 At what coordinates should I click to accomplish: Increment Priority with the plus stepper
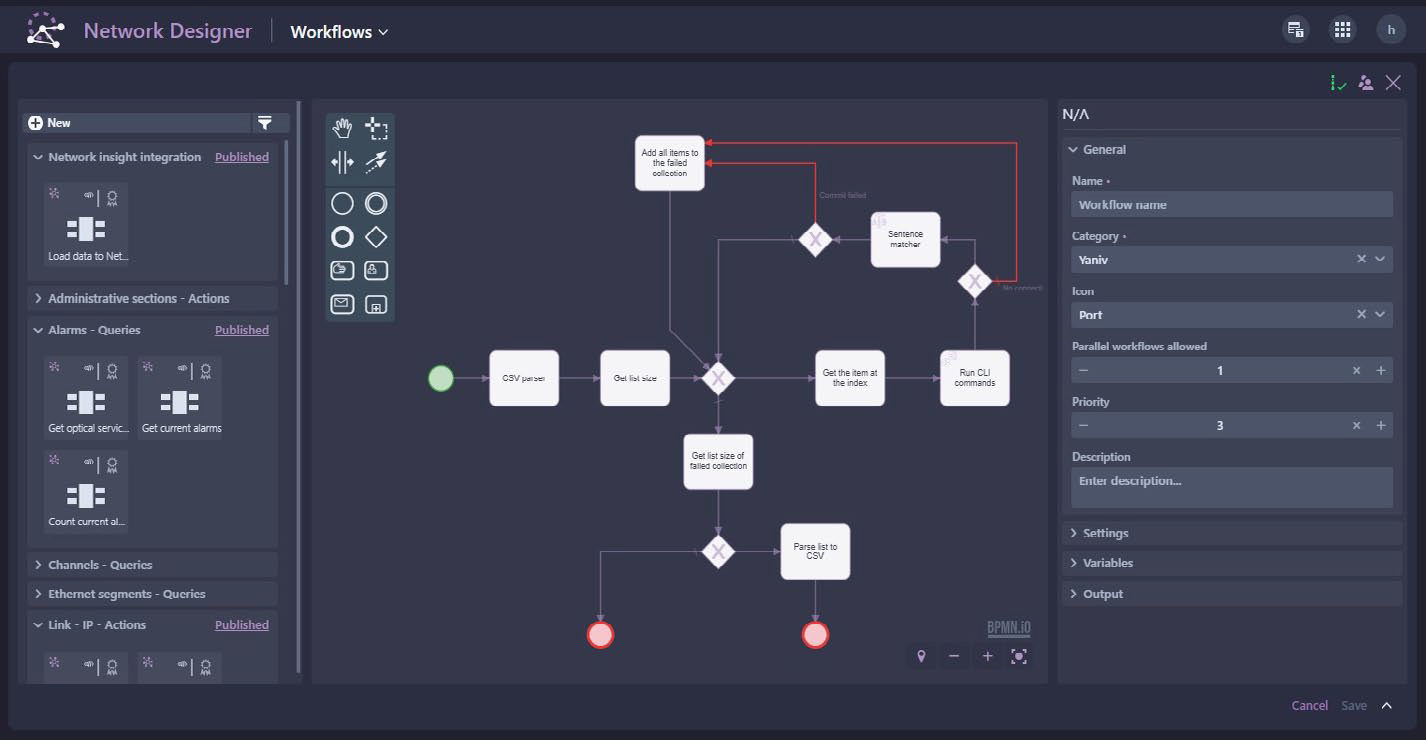coord(1381,425)
